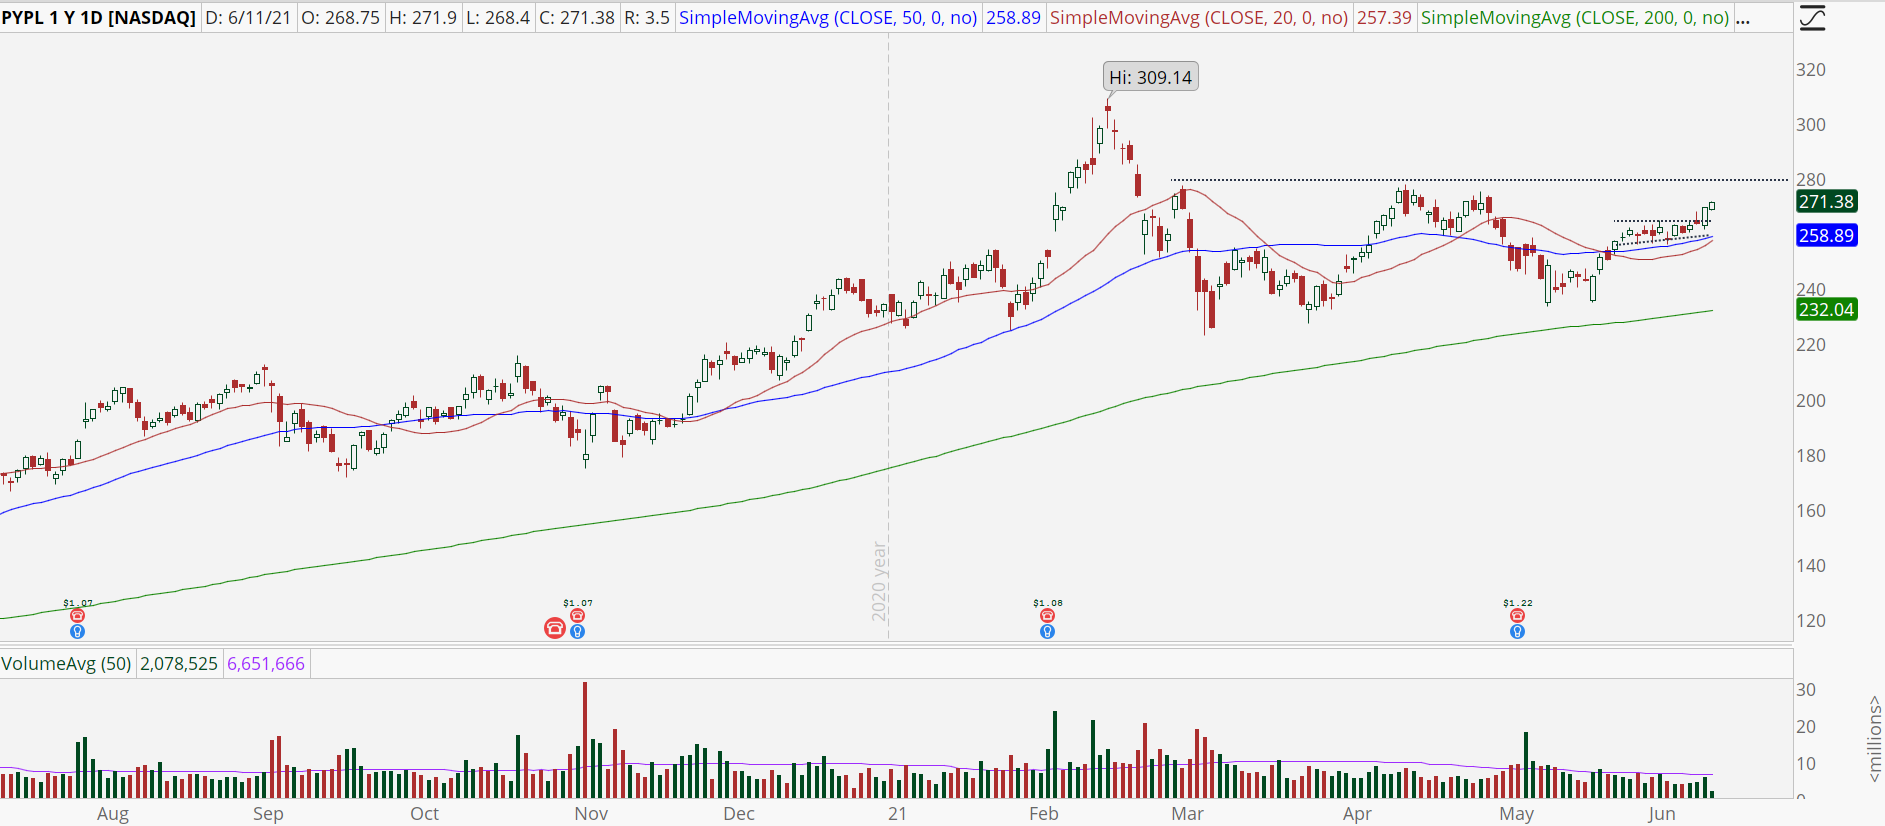The height and width of the screenshot is (826, 1885).
Task: Click the average volume value 6,651,666
Action: tap(266, 664)
